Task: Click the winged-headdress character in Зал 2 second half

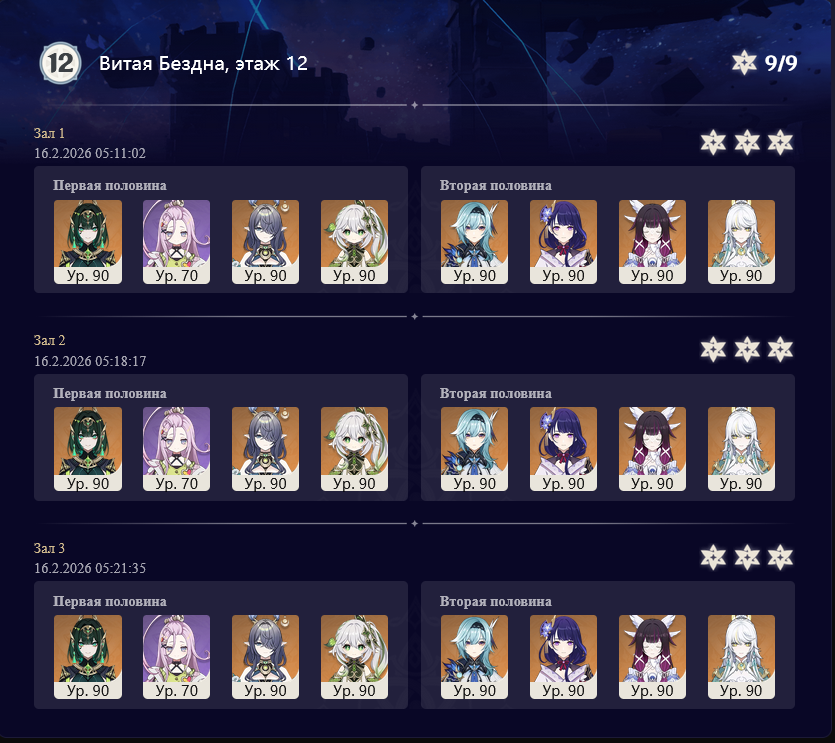Action: [x=652, y=449]
